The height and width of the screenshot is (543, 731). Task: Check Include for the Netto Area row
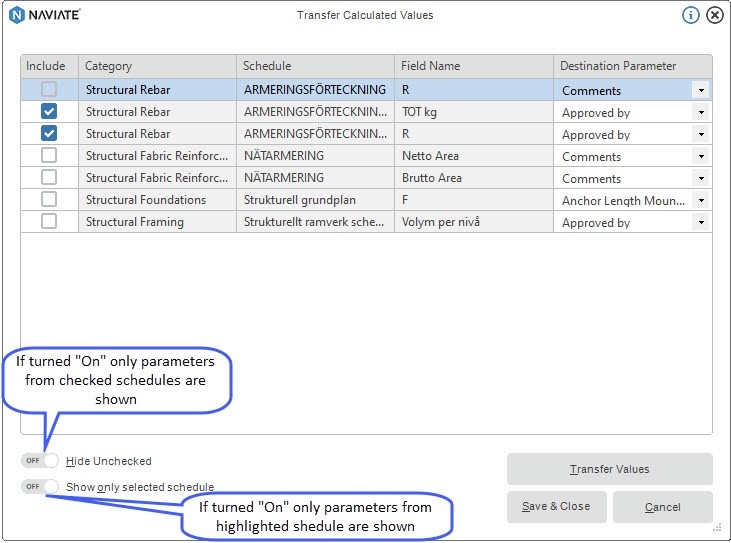coord(49,156)
